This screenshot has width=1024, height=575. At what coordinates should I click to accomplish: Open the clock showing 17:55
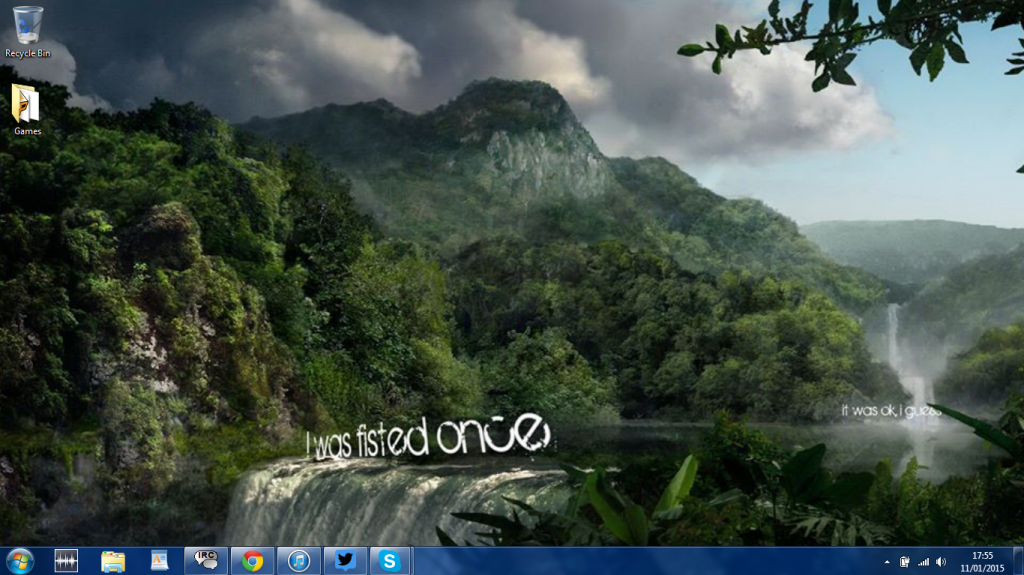[982, 562]
